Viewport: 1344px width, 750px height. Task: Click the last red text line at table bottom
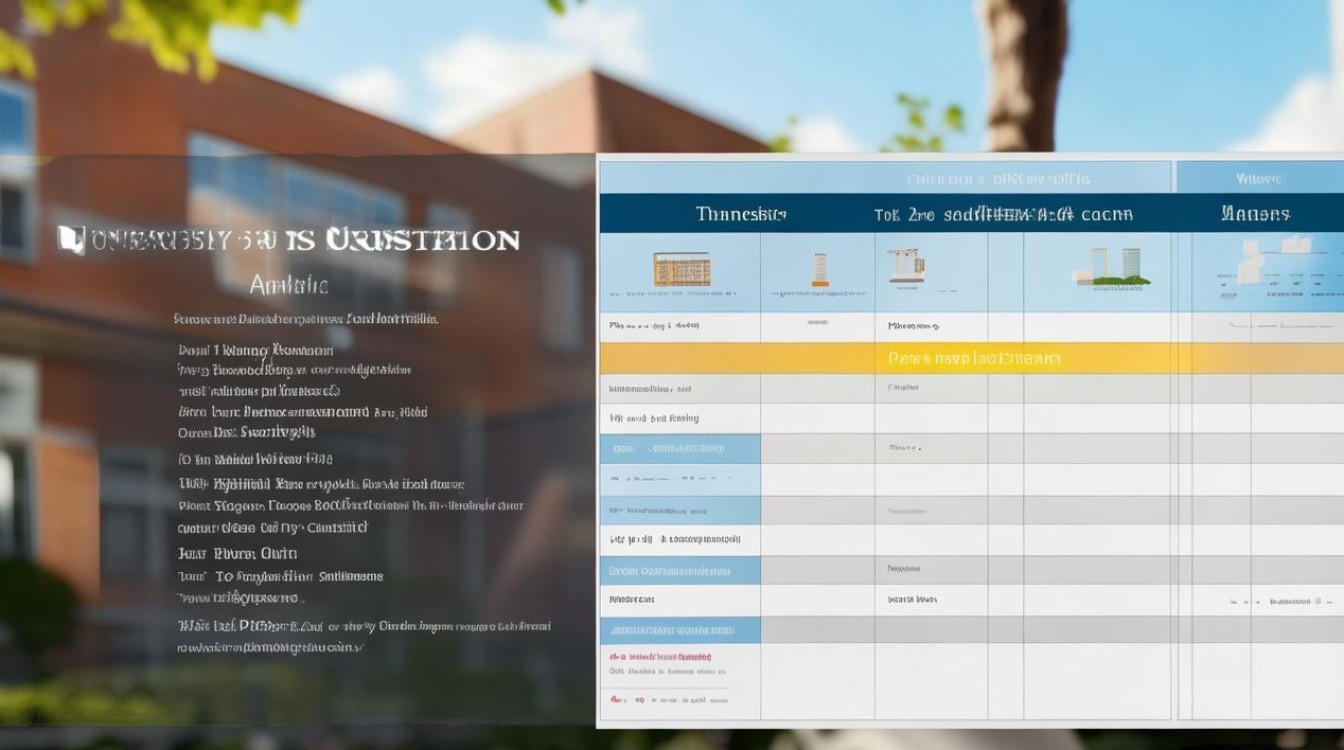(668, 699)
